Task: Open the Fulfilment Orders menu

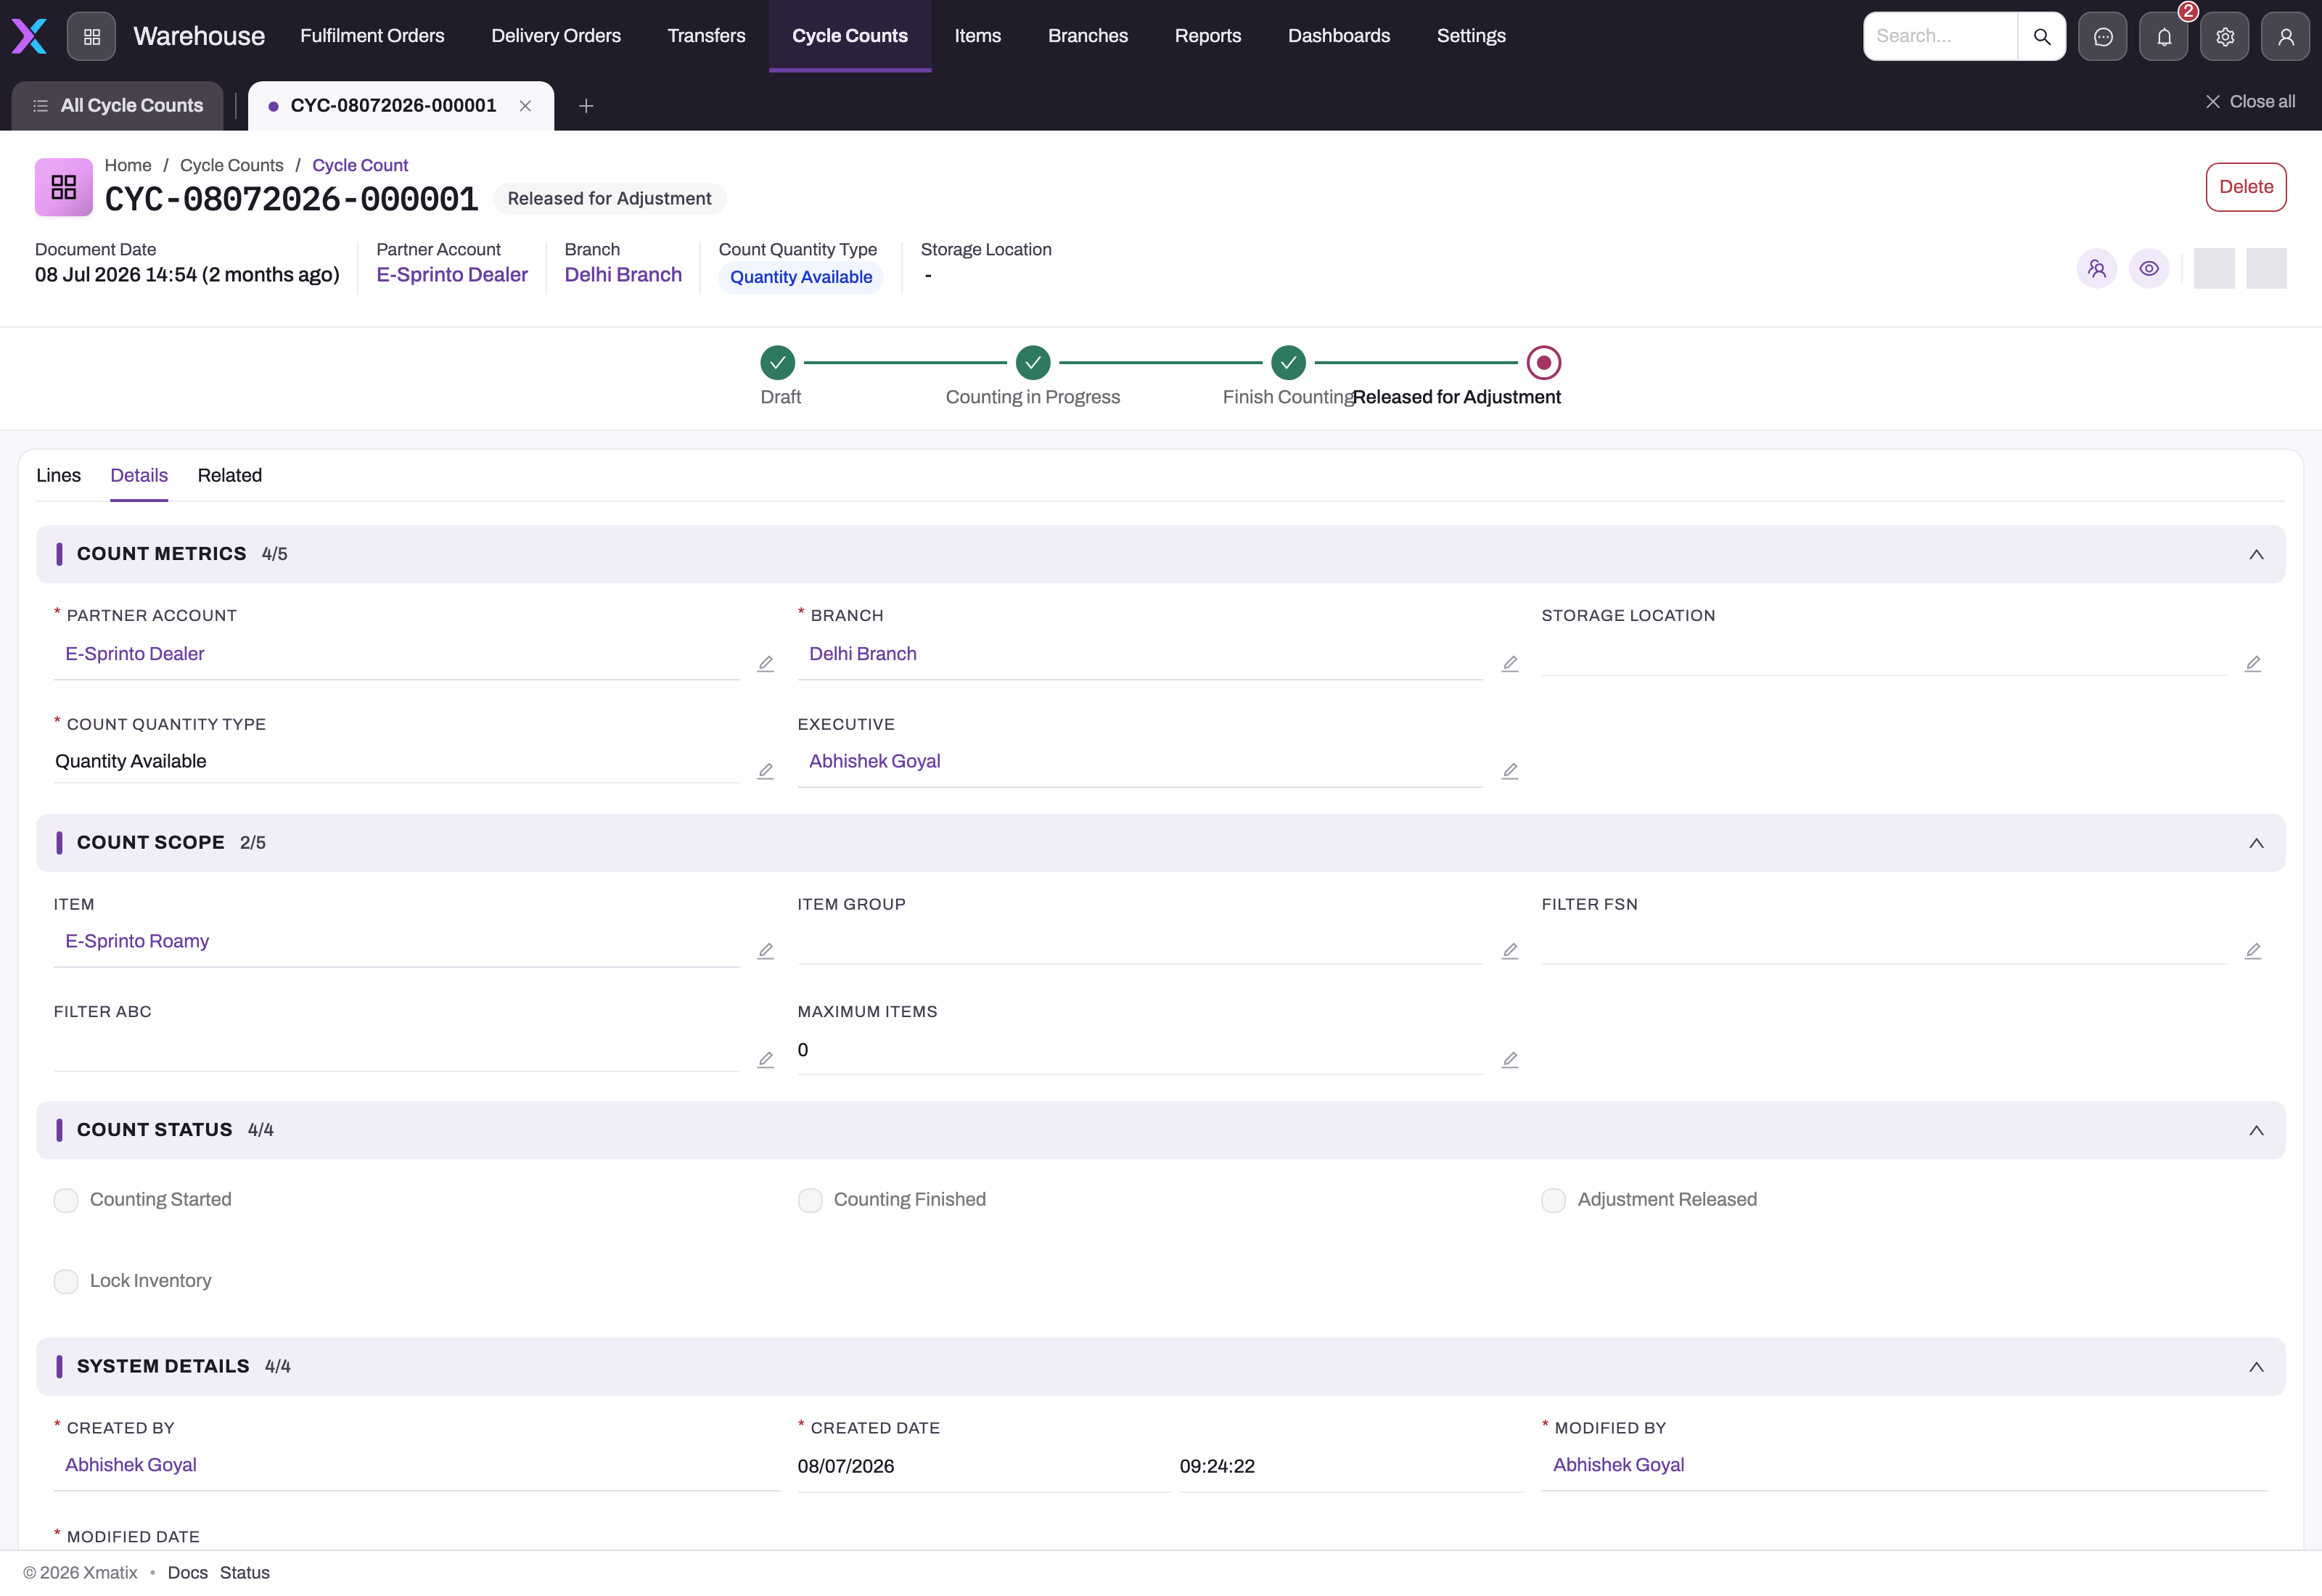Action: [372, 36]
